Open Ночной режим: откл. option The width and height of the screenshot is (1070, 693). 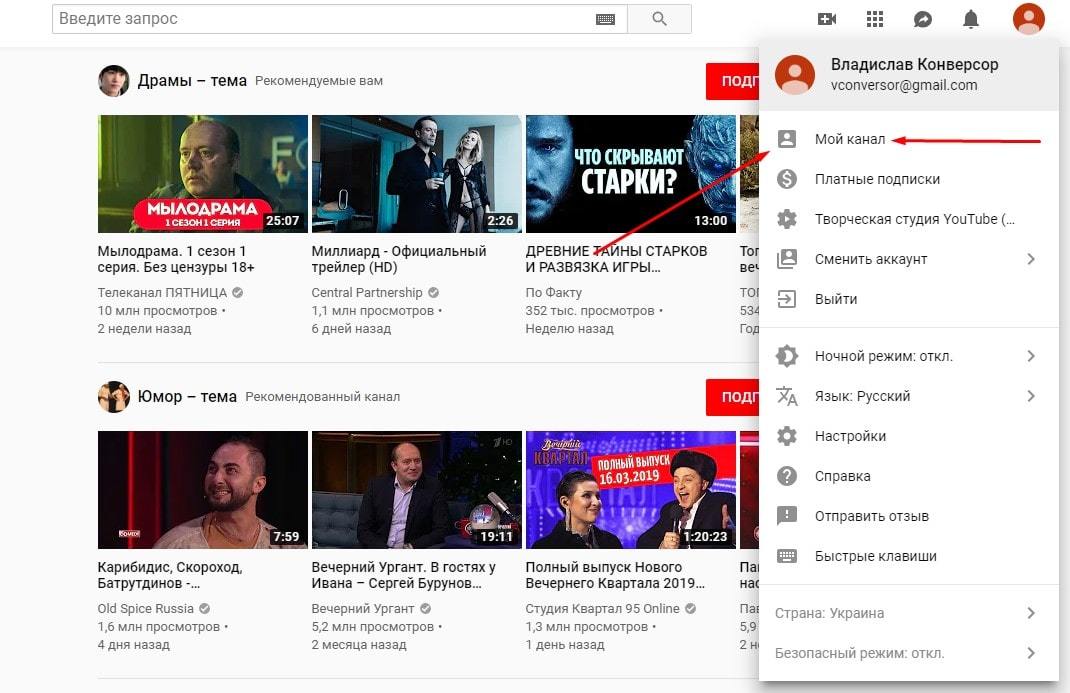coord(909,356)
